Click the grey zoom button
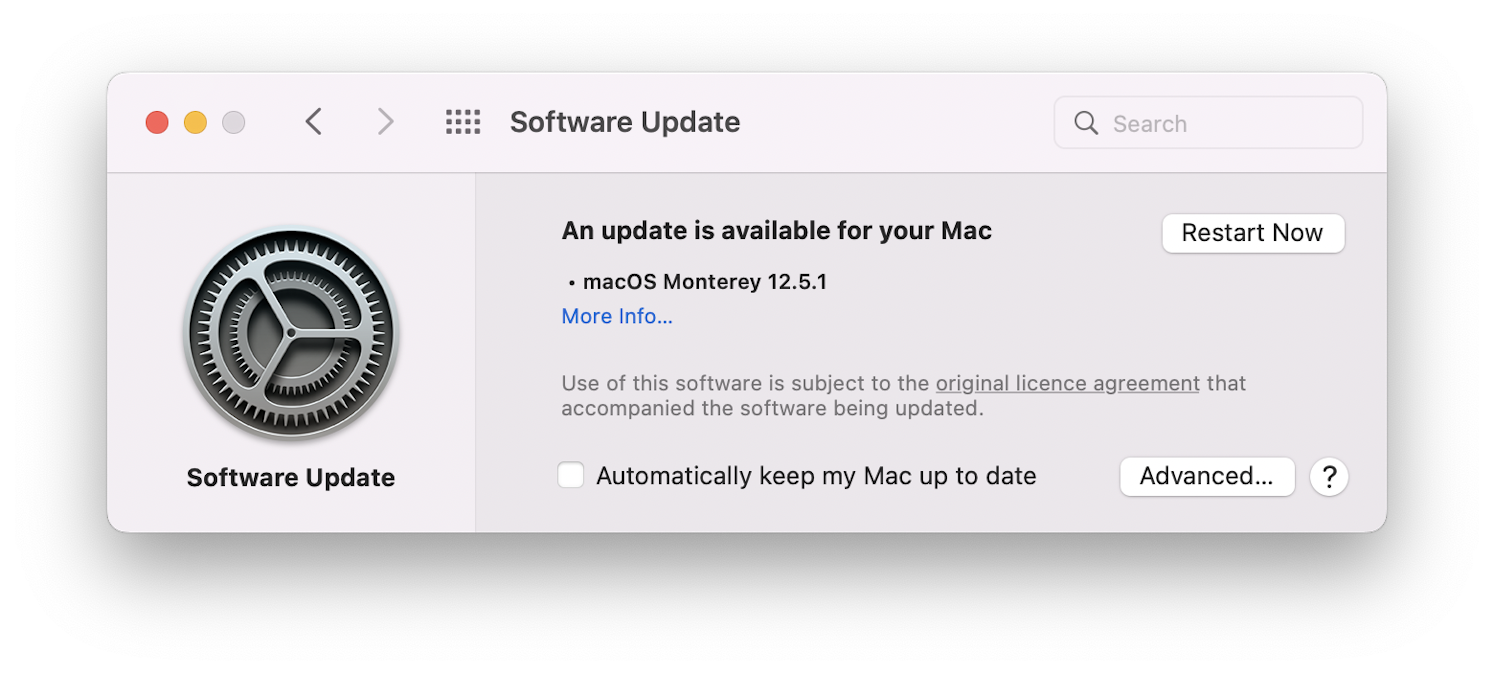The width and height of the screenshot is (1494, 674). pos(233,121)
